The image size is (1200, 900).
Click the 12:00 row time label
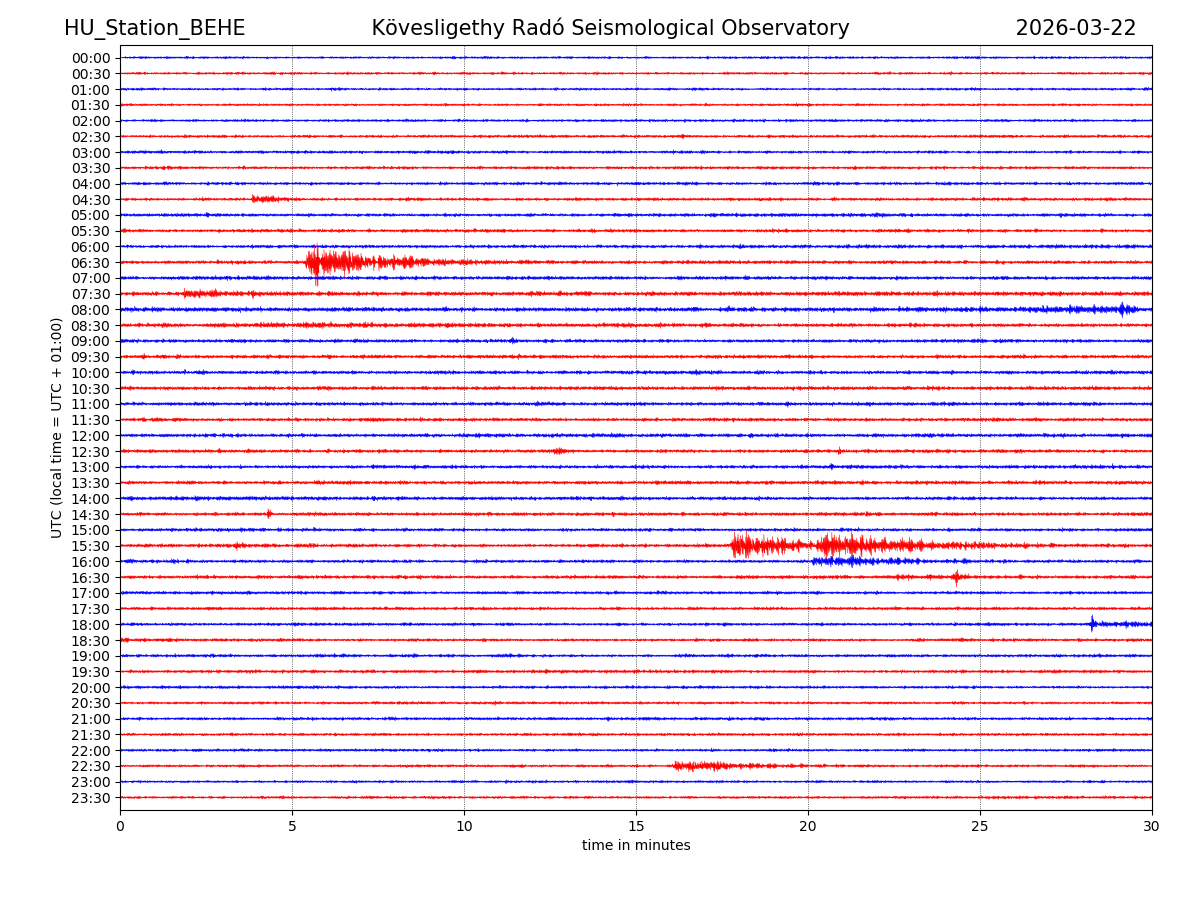pos(91,436)
